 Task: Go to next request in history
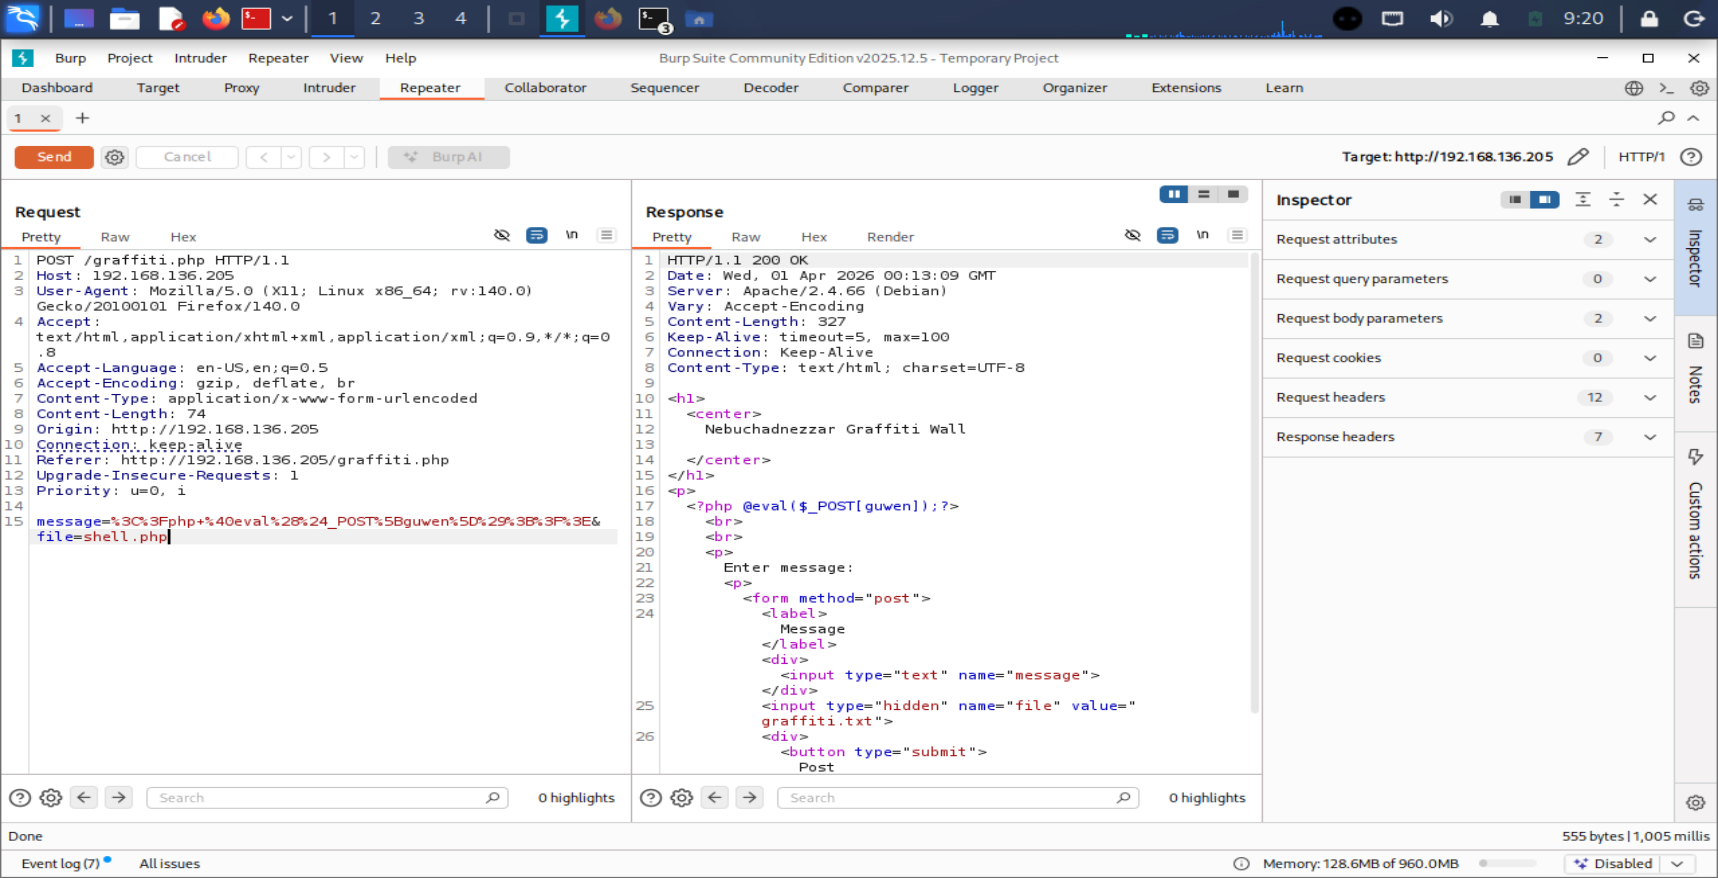click(326, 157)
